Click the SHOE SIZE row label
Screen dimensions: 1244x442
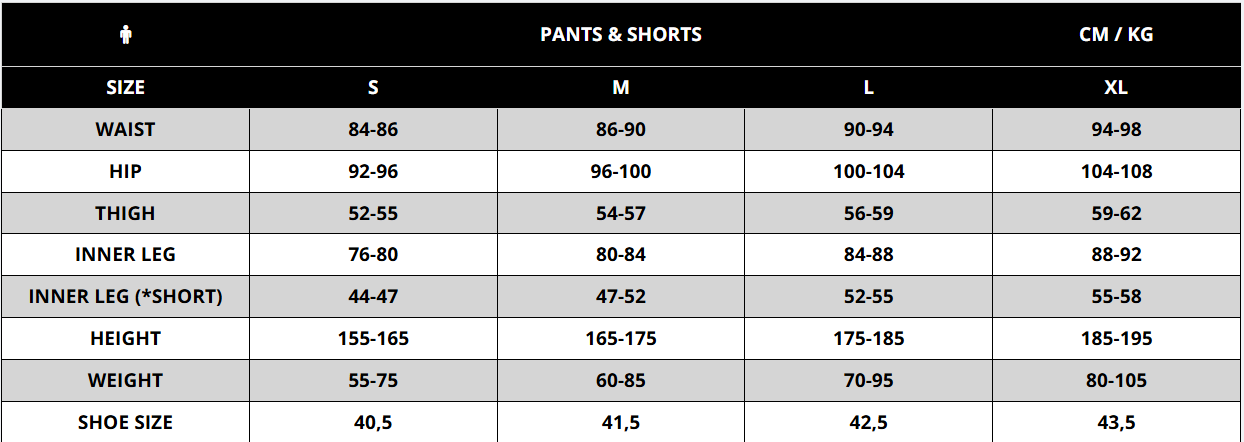125,423
